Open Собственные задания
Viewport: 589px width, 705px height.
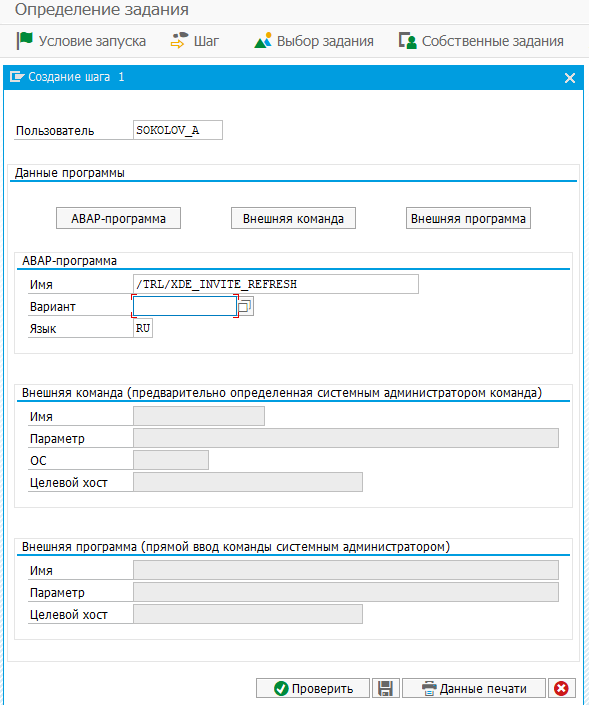coord(481,41)
